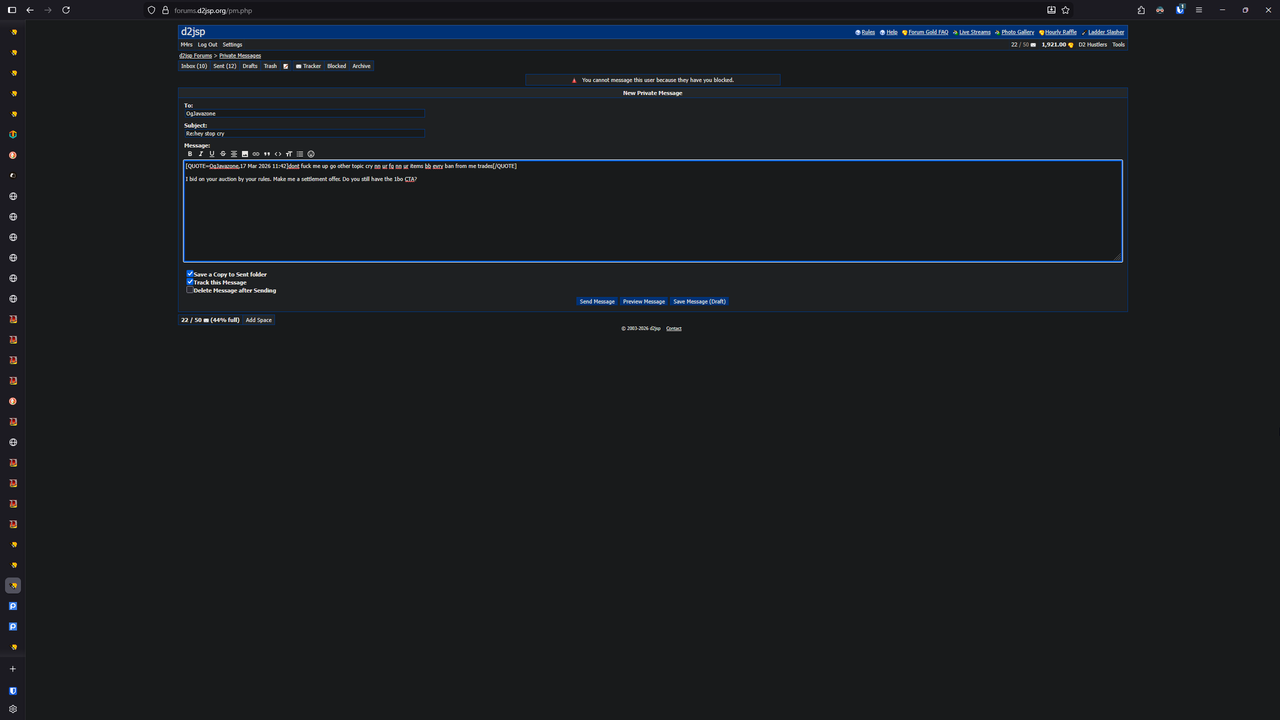Toggle Save a Copy to Sent folder

(x=190, y=274)
